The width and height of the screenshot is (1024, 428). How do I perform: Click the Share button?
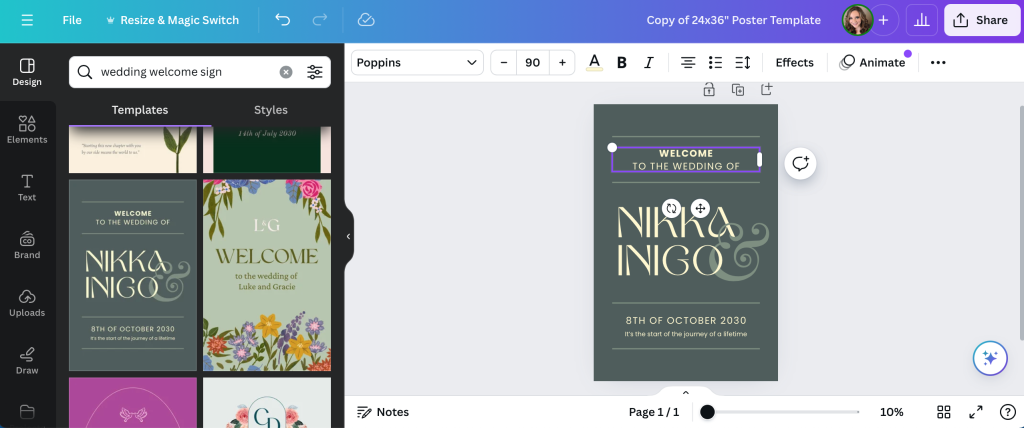coord(980,20)
